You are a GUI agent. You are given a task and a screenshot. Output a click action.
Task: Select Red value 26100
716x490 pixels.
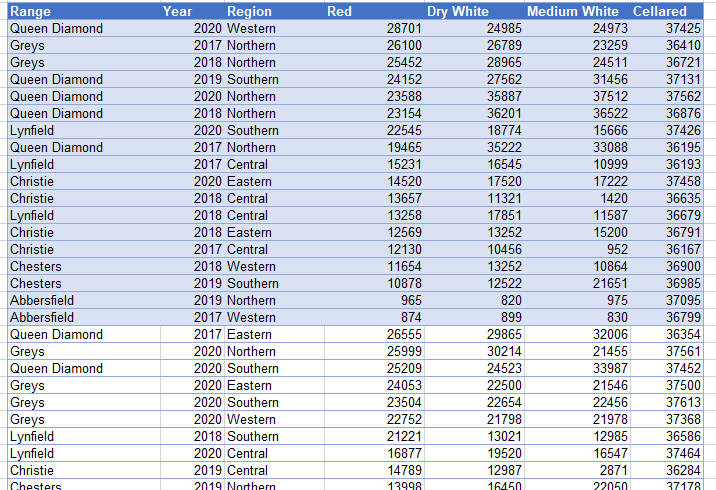pyautogui.click(x=404, y=46)
